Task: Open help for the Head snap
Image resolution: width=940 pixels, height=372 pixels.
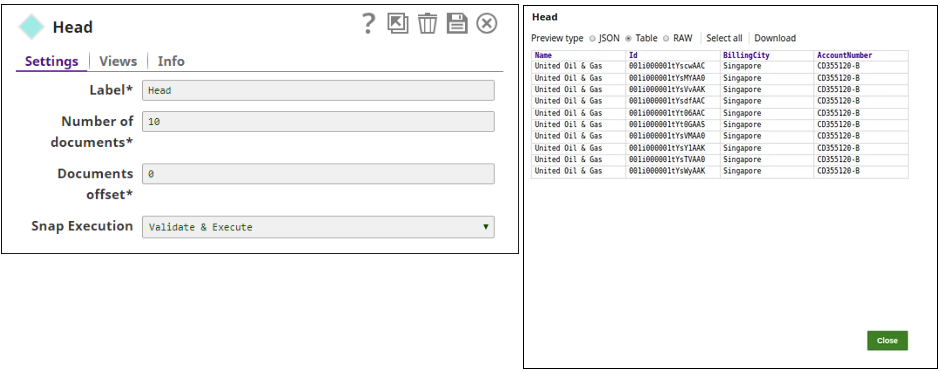Action: click(368, 23)
